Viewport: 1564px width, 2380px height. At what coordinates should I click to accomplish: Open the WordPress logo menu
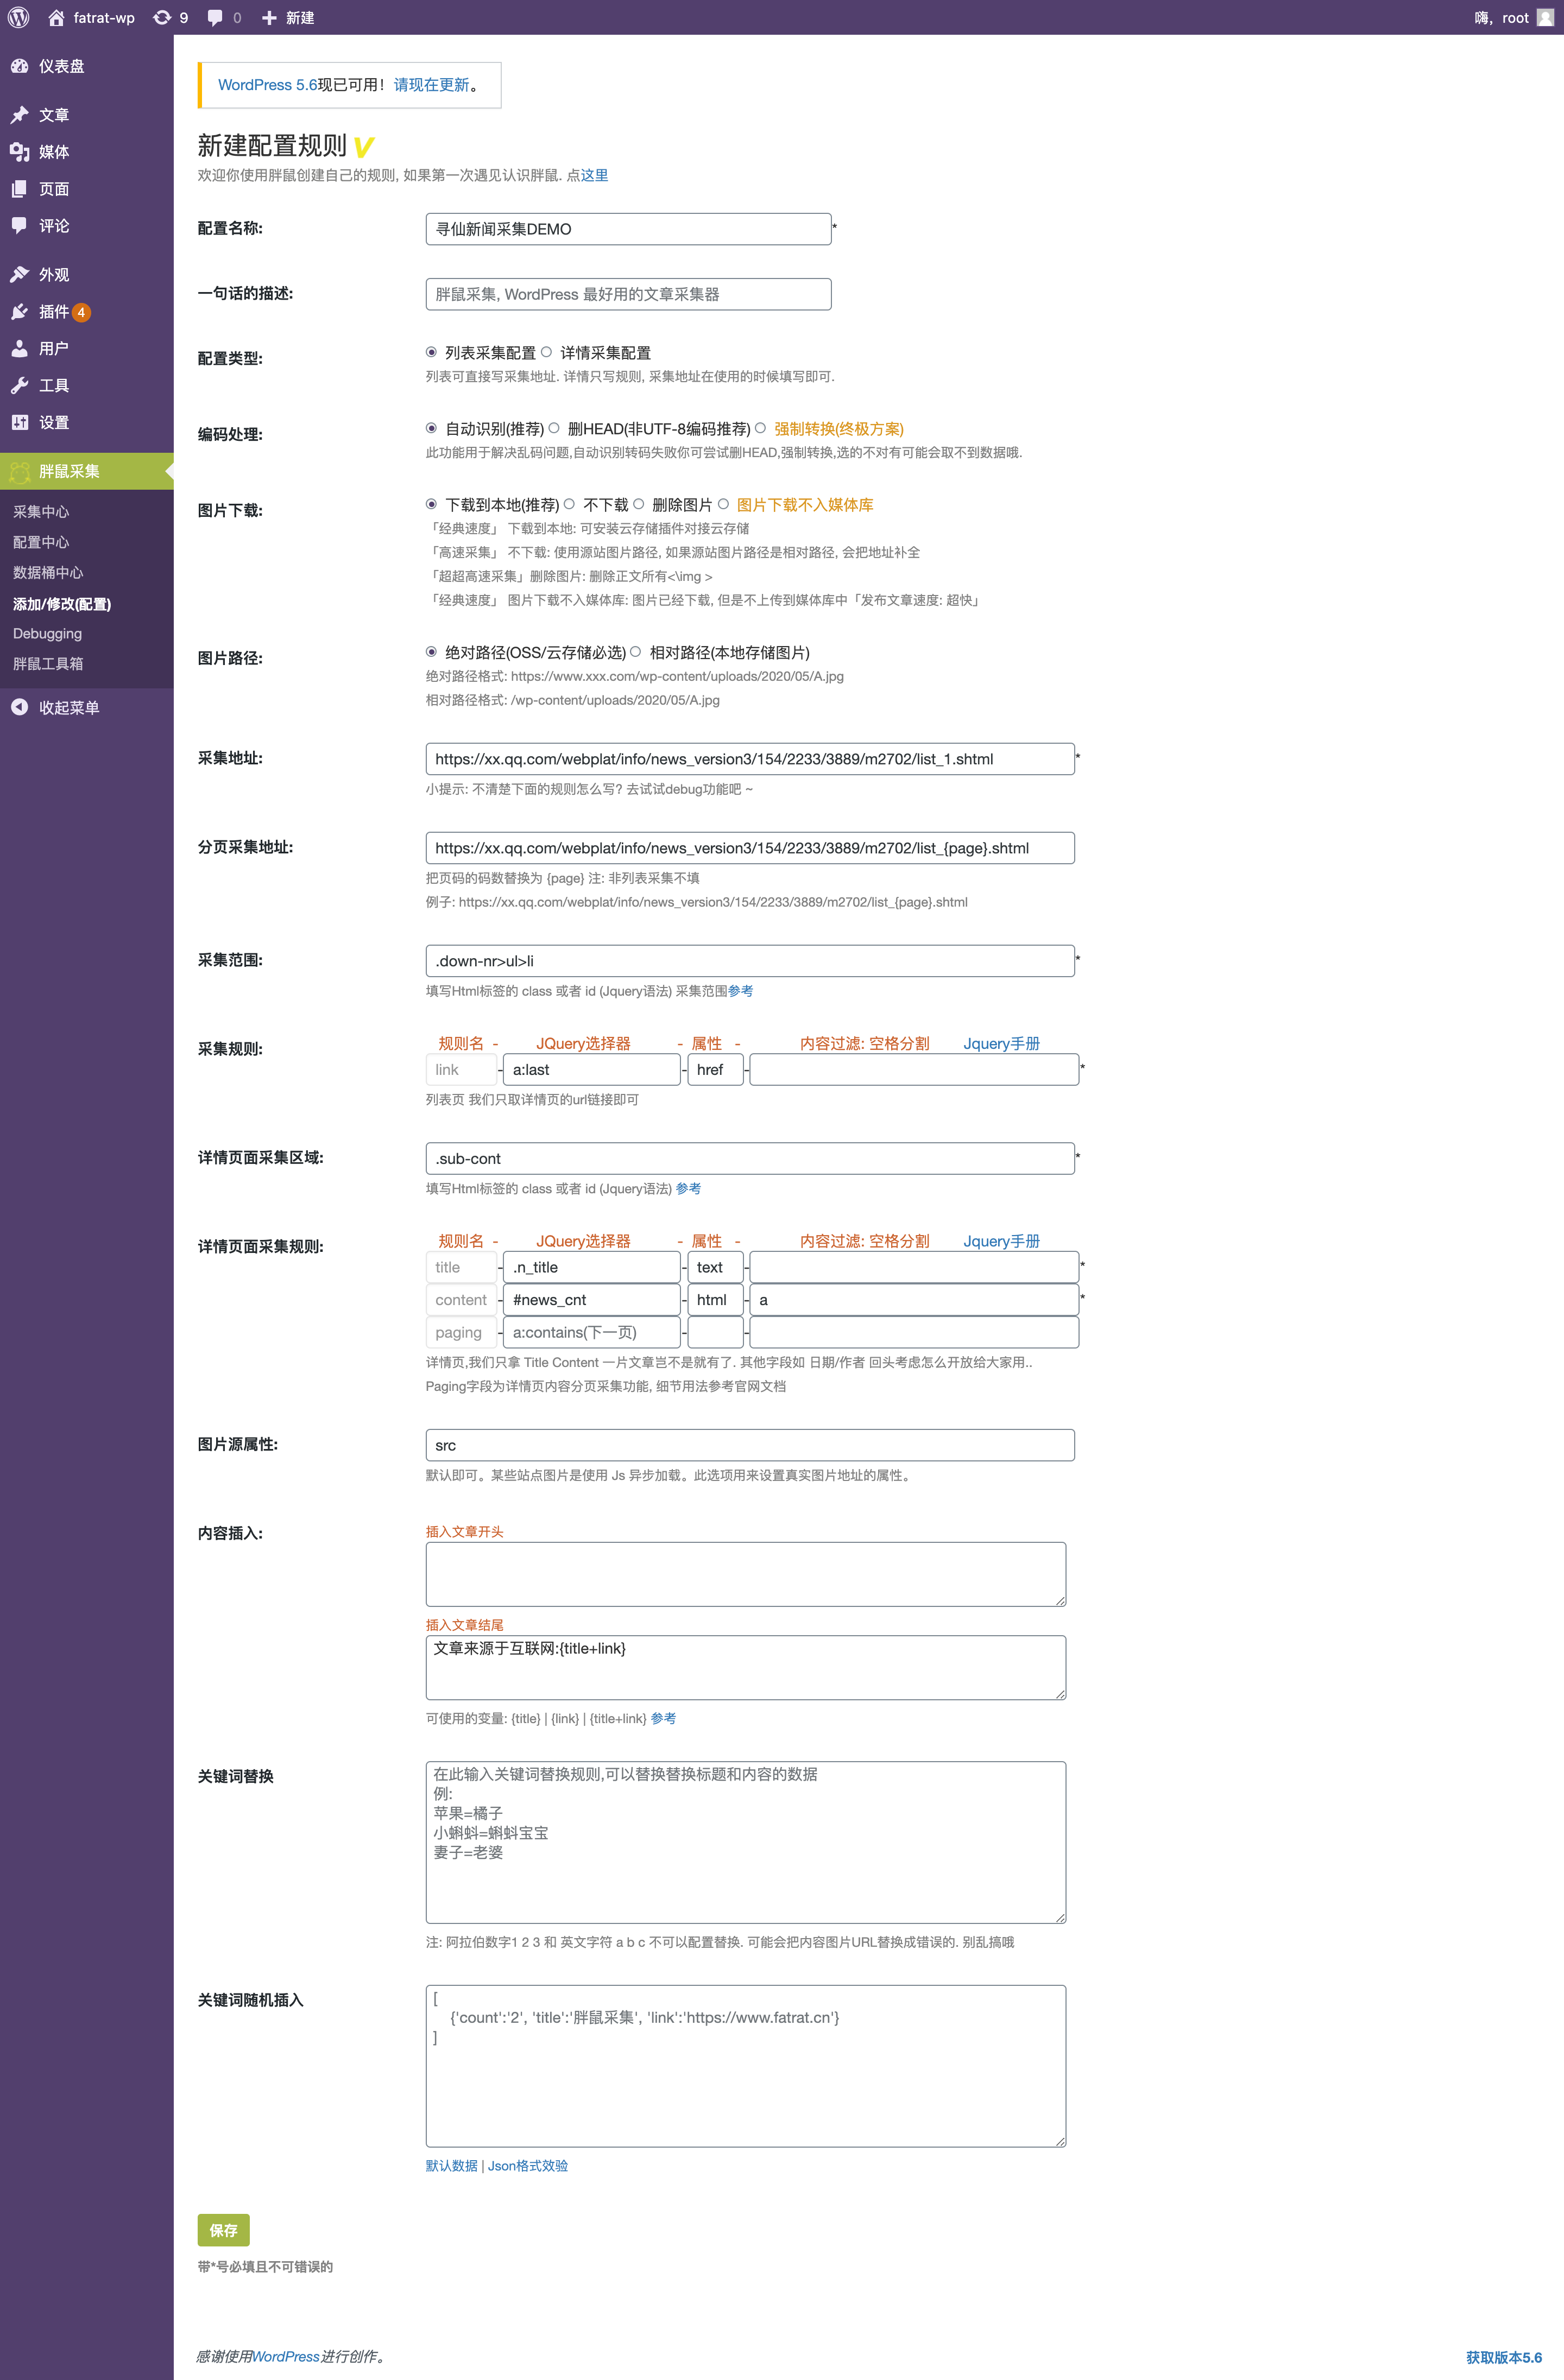(x=18, y=17)
